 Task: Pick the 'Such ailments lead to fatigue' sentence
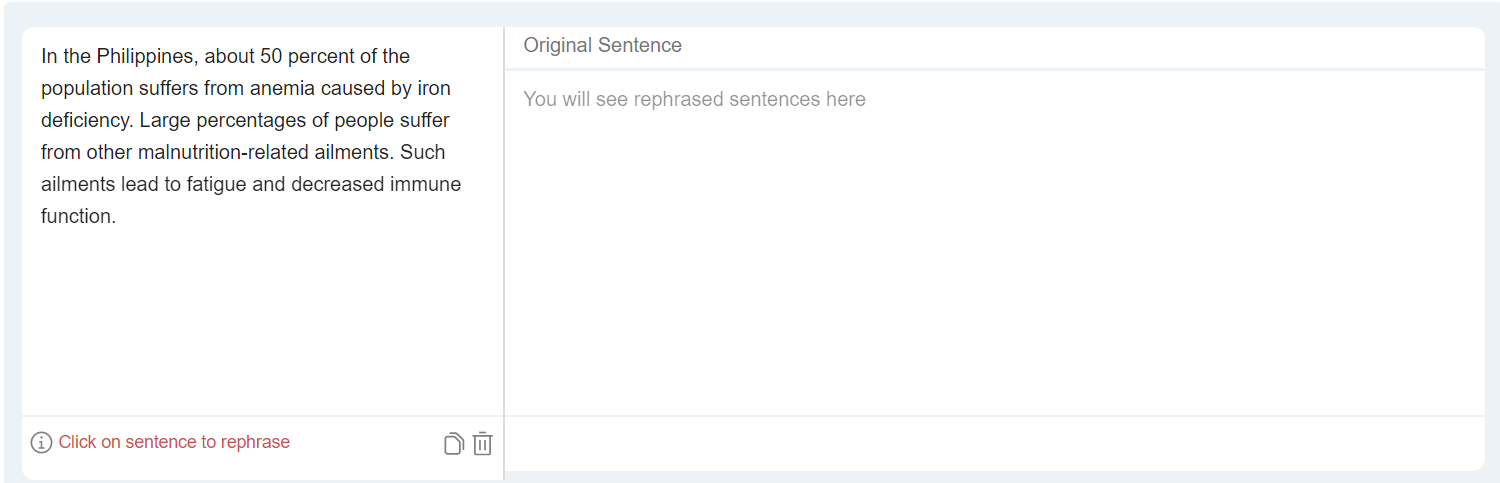(x=250, y=185)
